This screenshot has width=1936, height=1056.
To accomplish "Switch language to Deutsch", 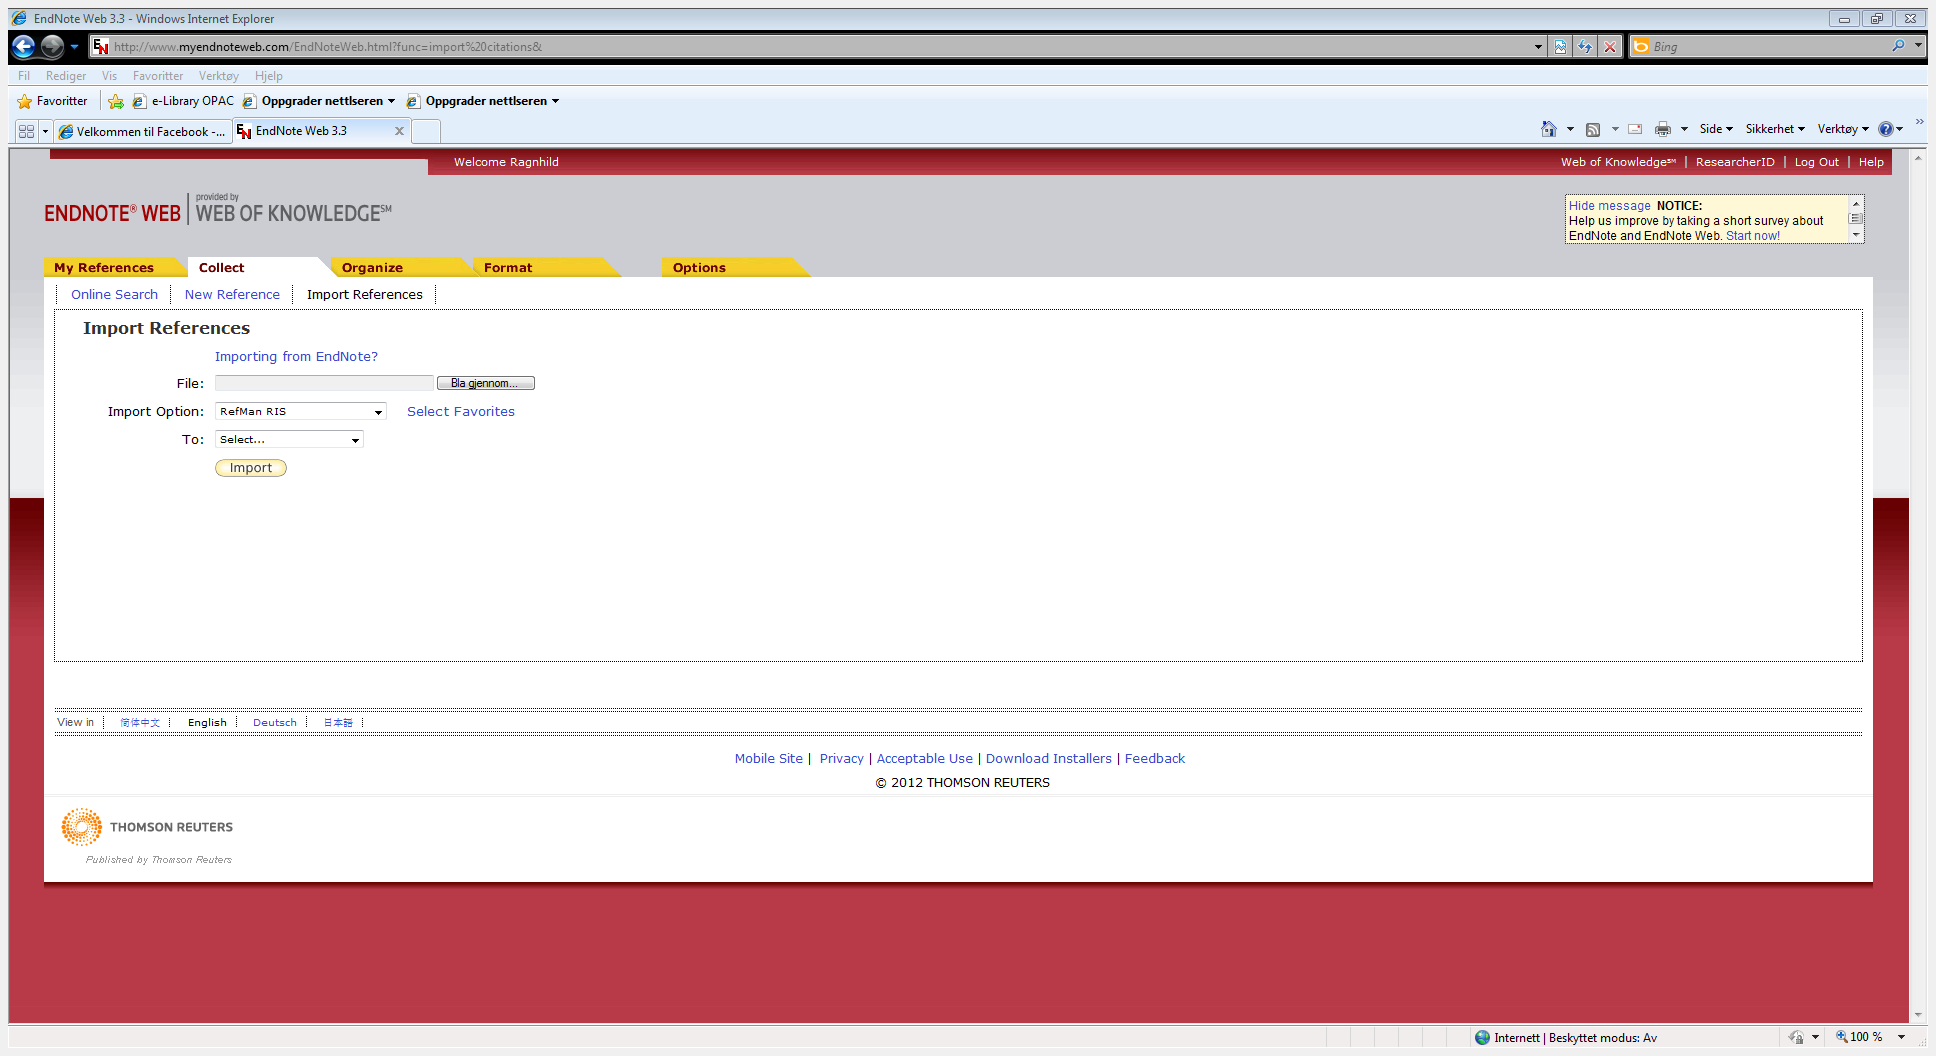I will (275, 723).
